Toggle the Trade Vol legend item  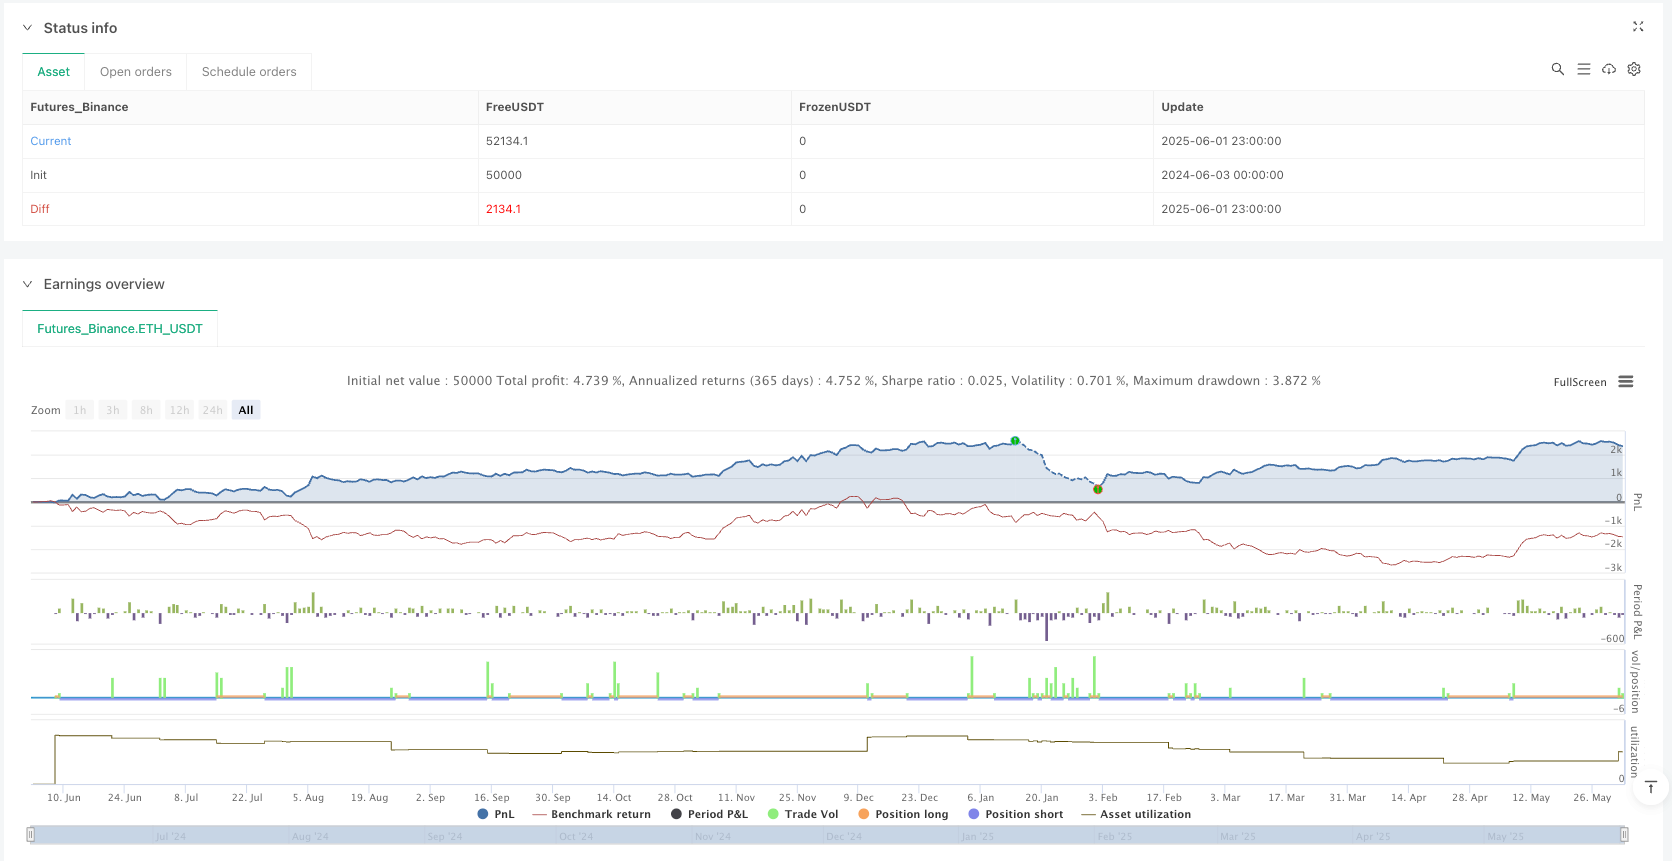click(x=802, y=814)
